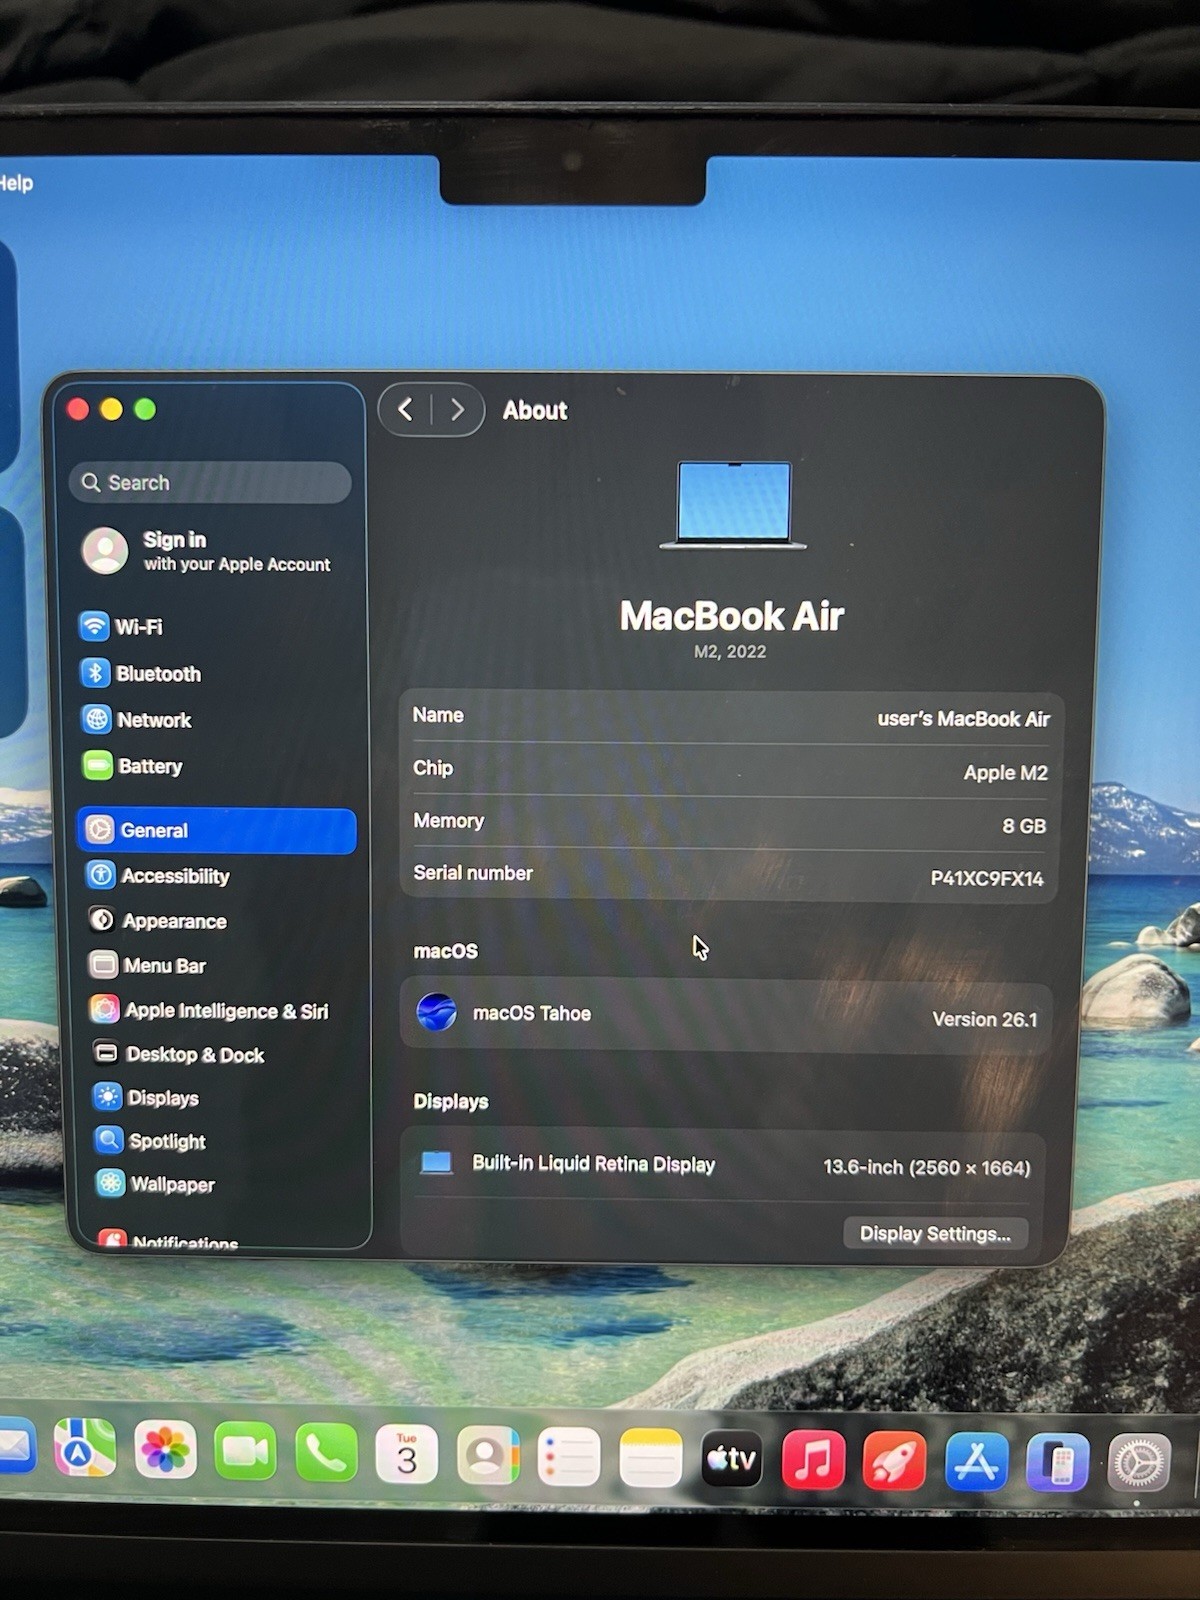Launch FaceTime from the Dock
1200x1600 pixels.
(x=245, y=1451)
